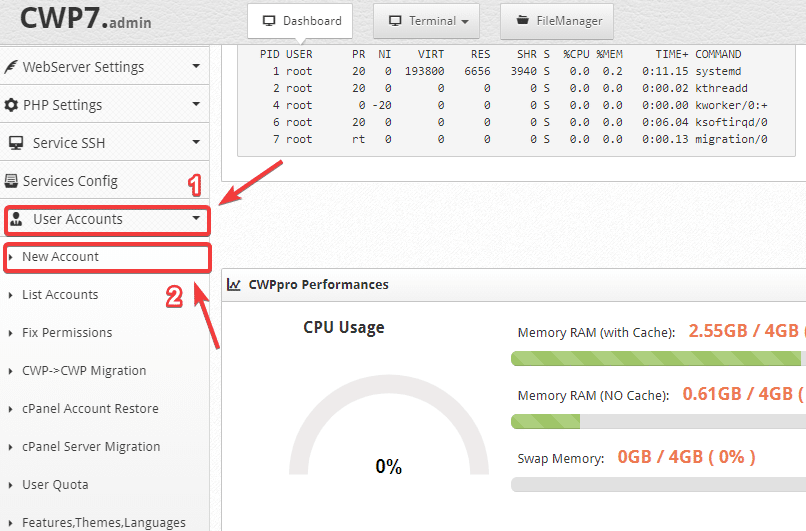The width and height of the screenshot is (806, 531).
Task: Open Fix Permissions option
Action: pos(67,333)
